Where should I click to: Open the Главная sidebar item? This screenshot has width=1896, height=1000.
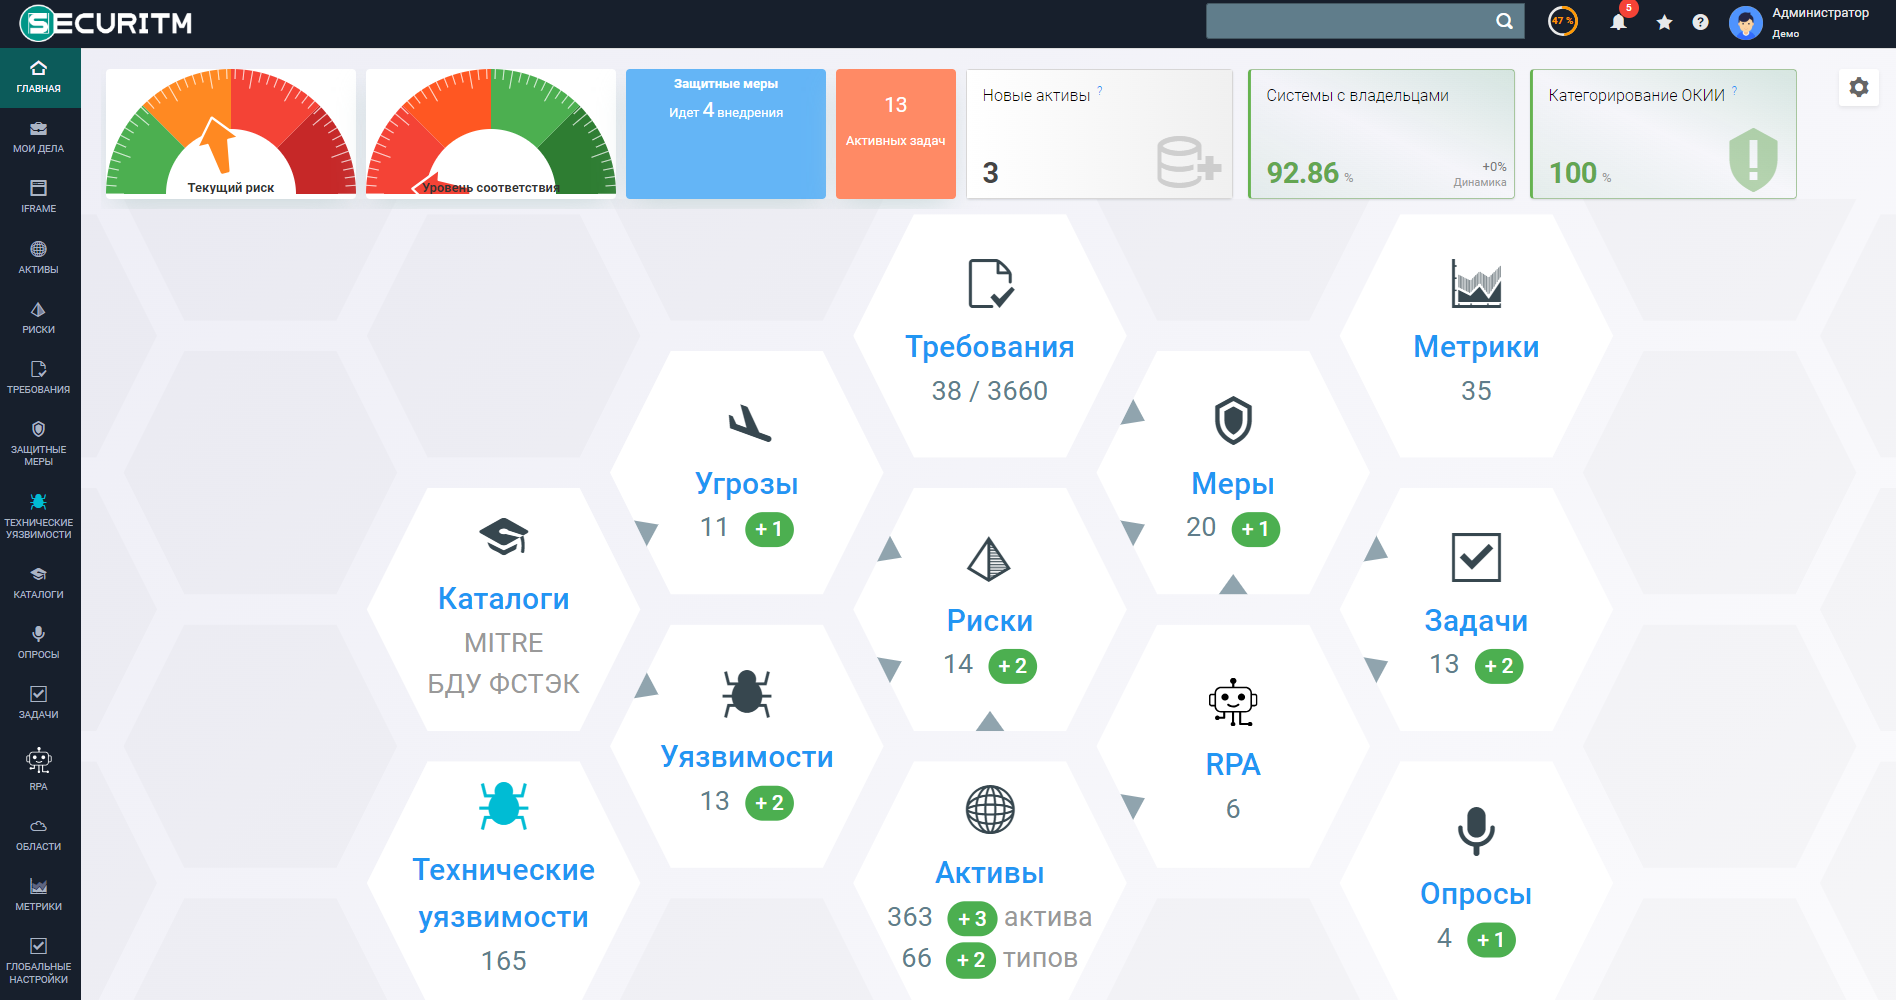click(x=39, y=77)
